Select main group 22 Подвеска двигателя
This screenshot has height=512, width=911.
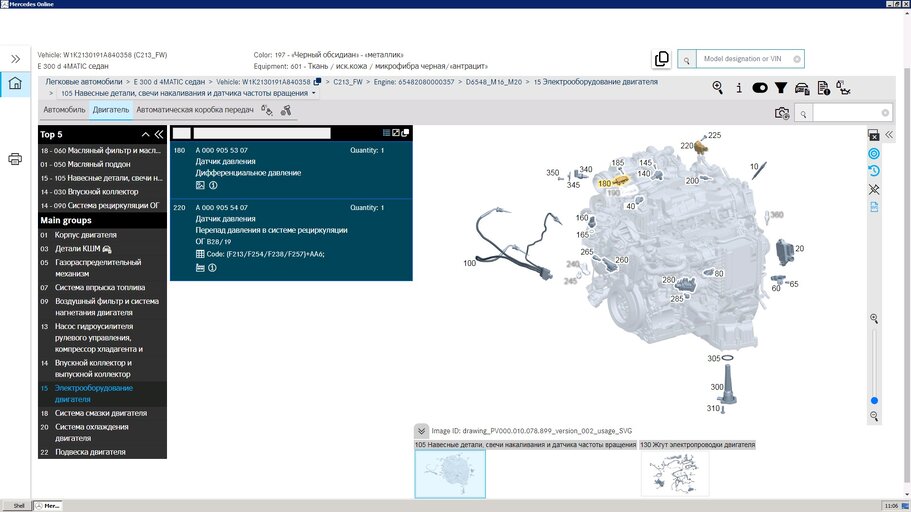click(102, 452)
